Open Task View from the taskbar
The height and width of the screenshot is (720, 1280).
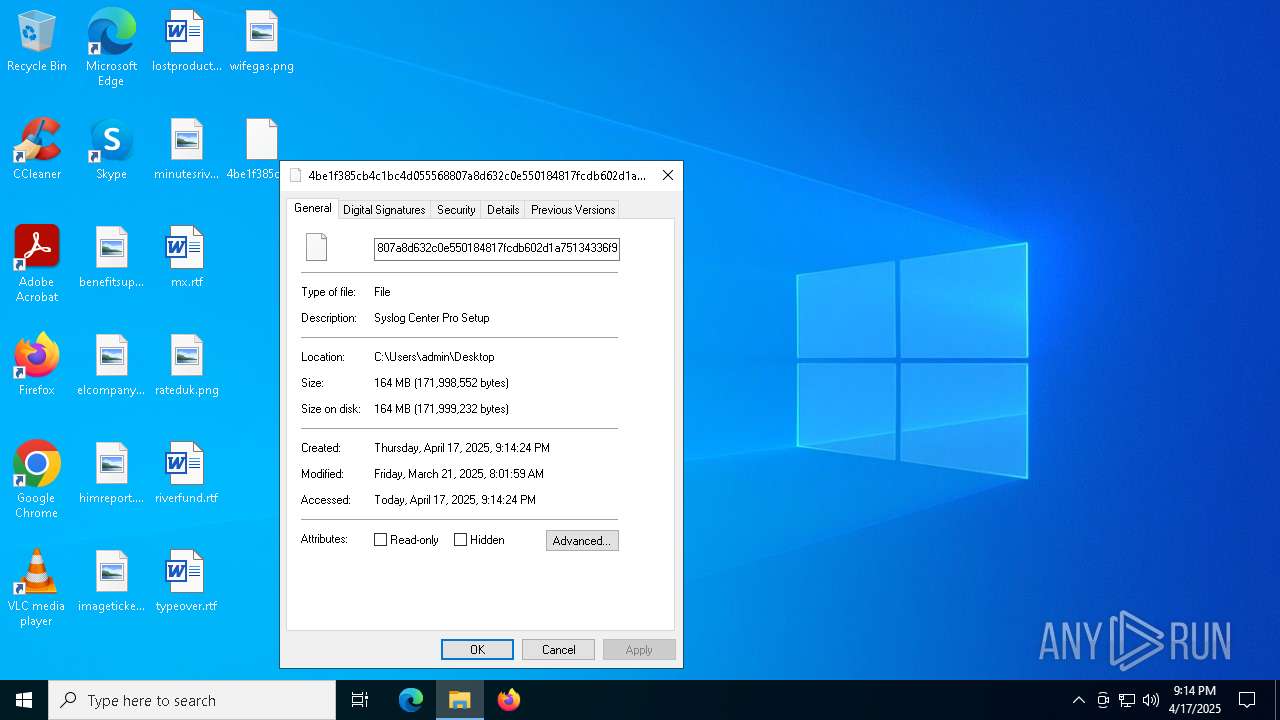click(360, 700)
